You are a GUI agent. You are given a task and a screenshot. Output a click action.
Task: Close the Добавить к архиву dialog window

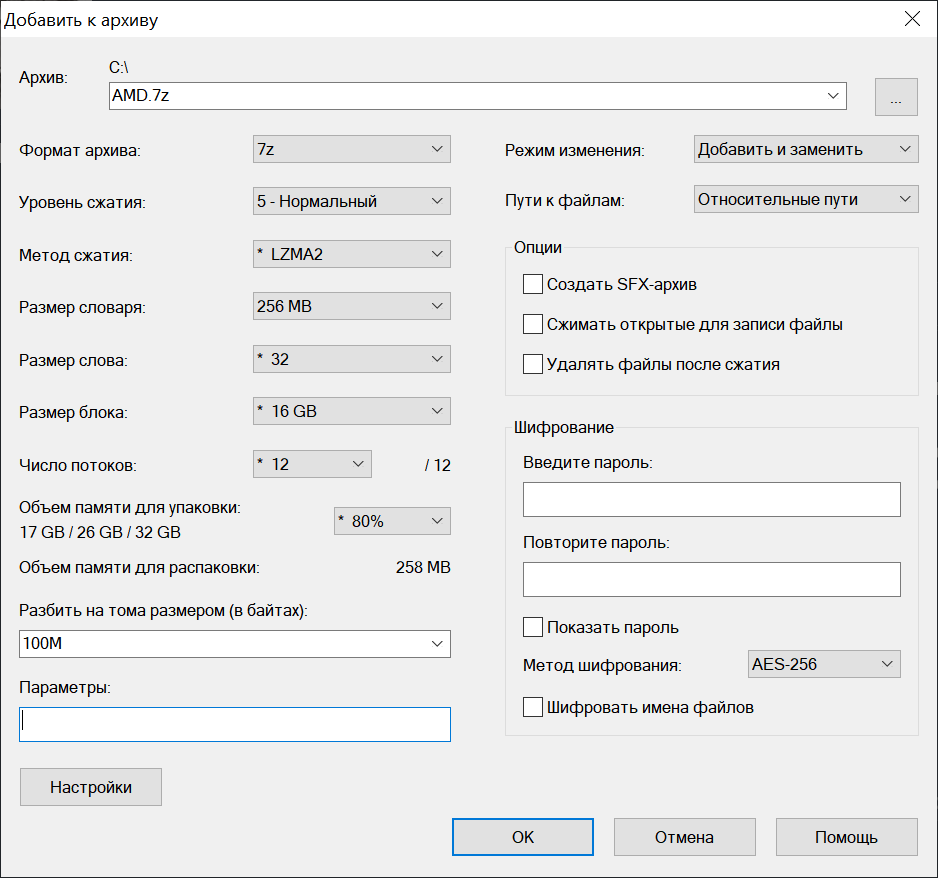[x=912, y=19]
